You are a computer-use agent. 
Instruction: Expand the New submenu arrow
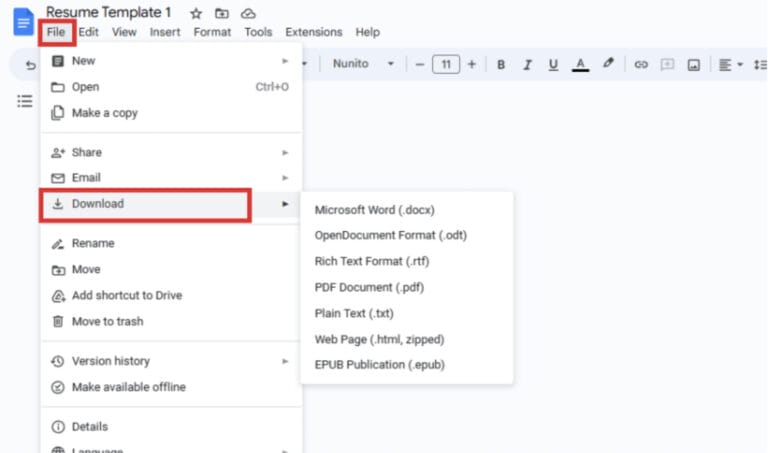[x=285, y=61]
